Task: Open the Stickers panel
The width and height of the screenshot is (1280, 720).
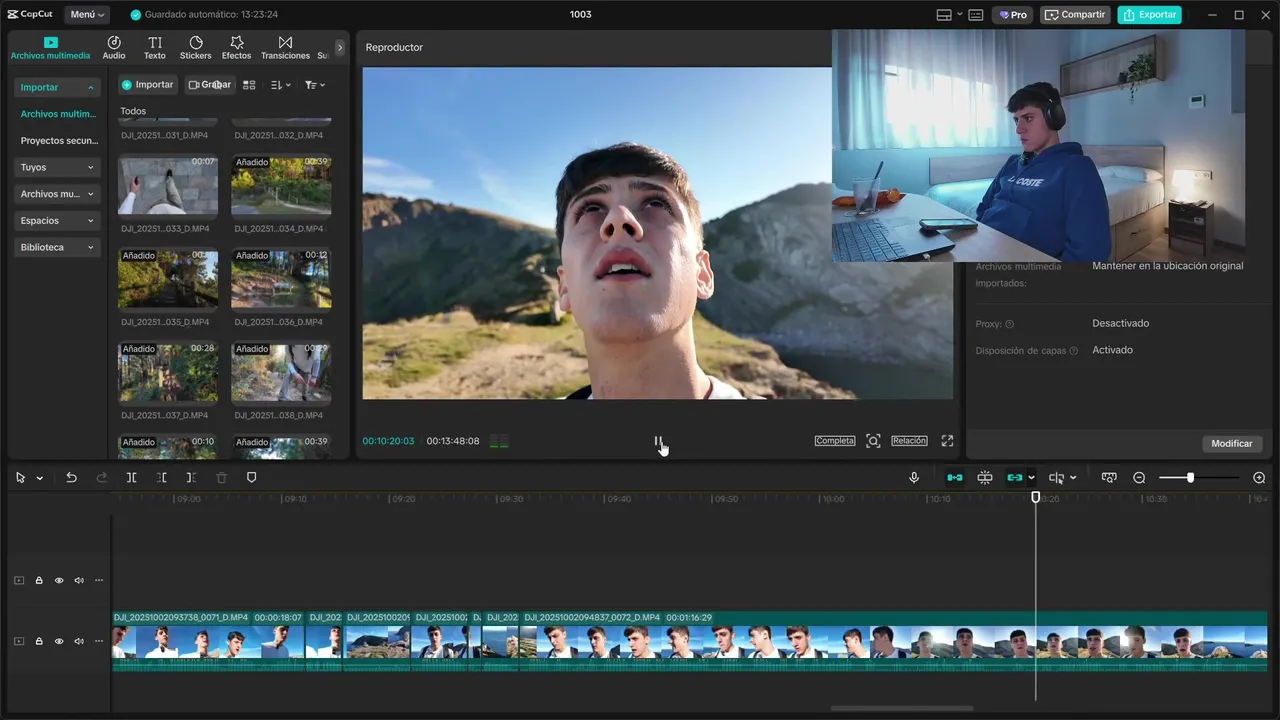Action: 195,47
